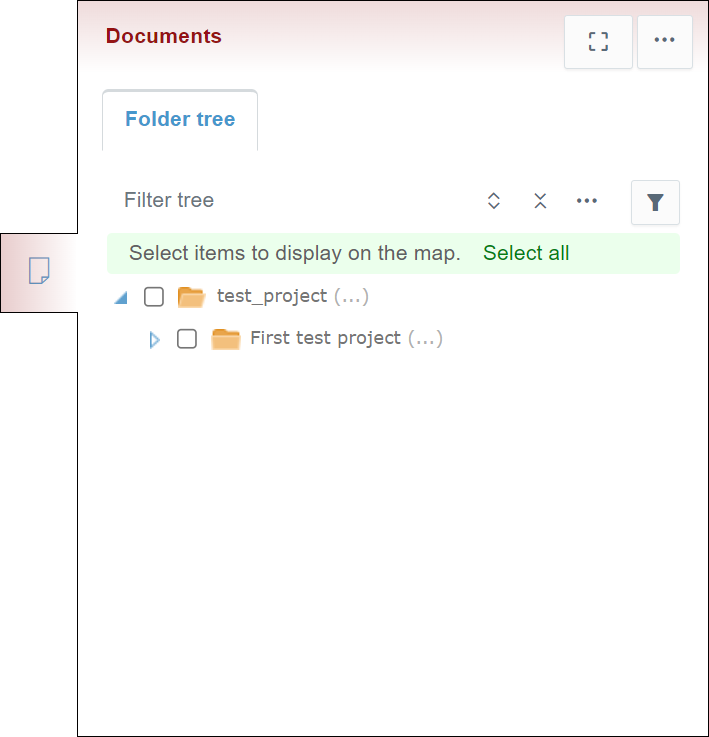Click the ellipsis next to test_project
709x737 pixels.
coord(351,296)
